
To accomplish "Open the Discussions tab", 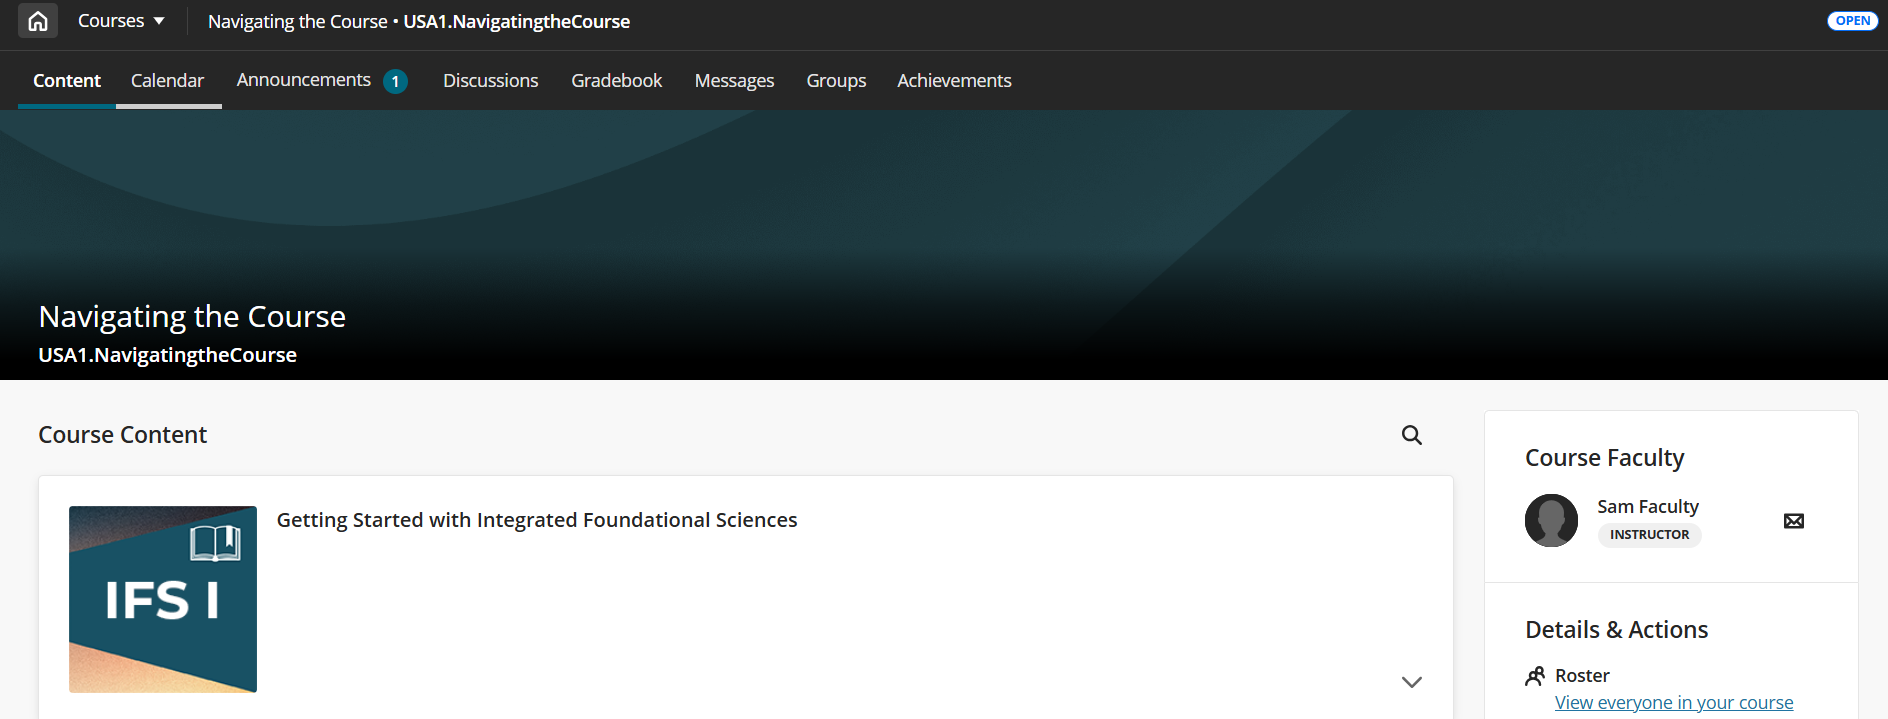I will point(490,81).
